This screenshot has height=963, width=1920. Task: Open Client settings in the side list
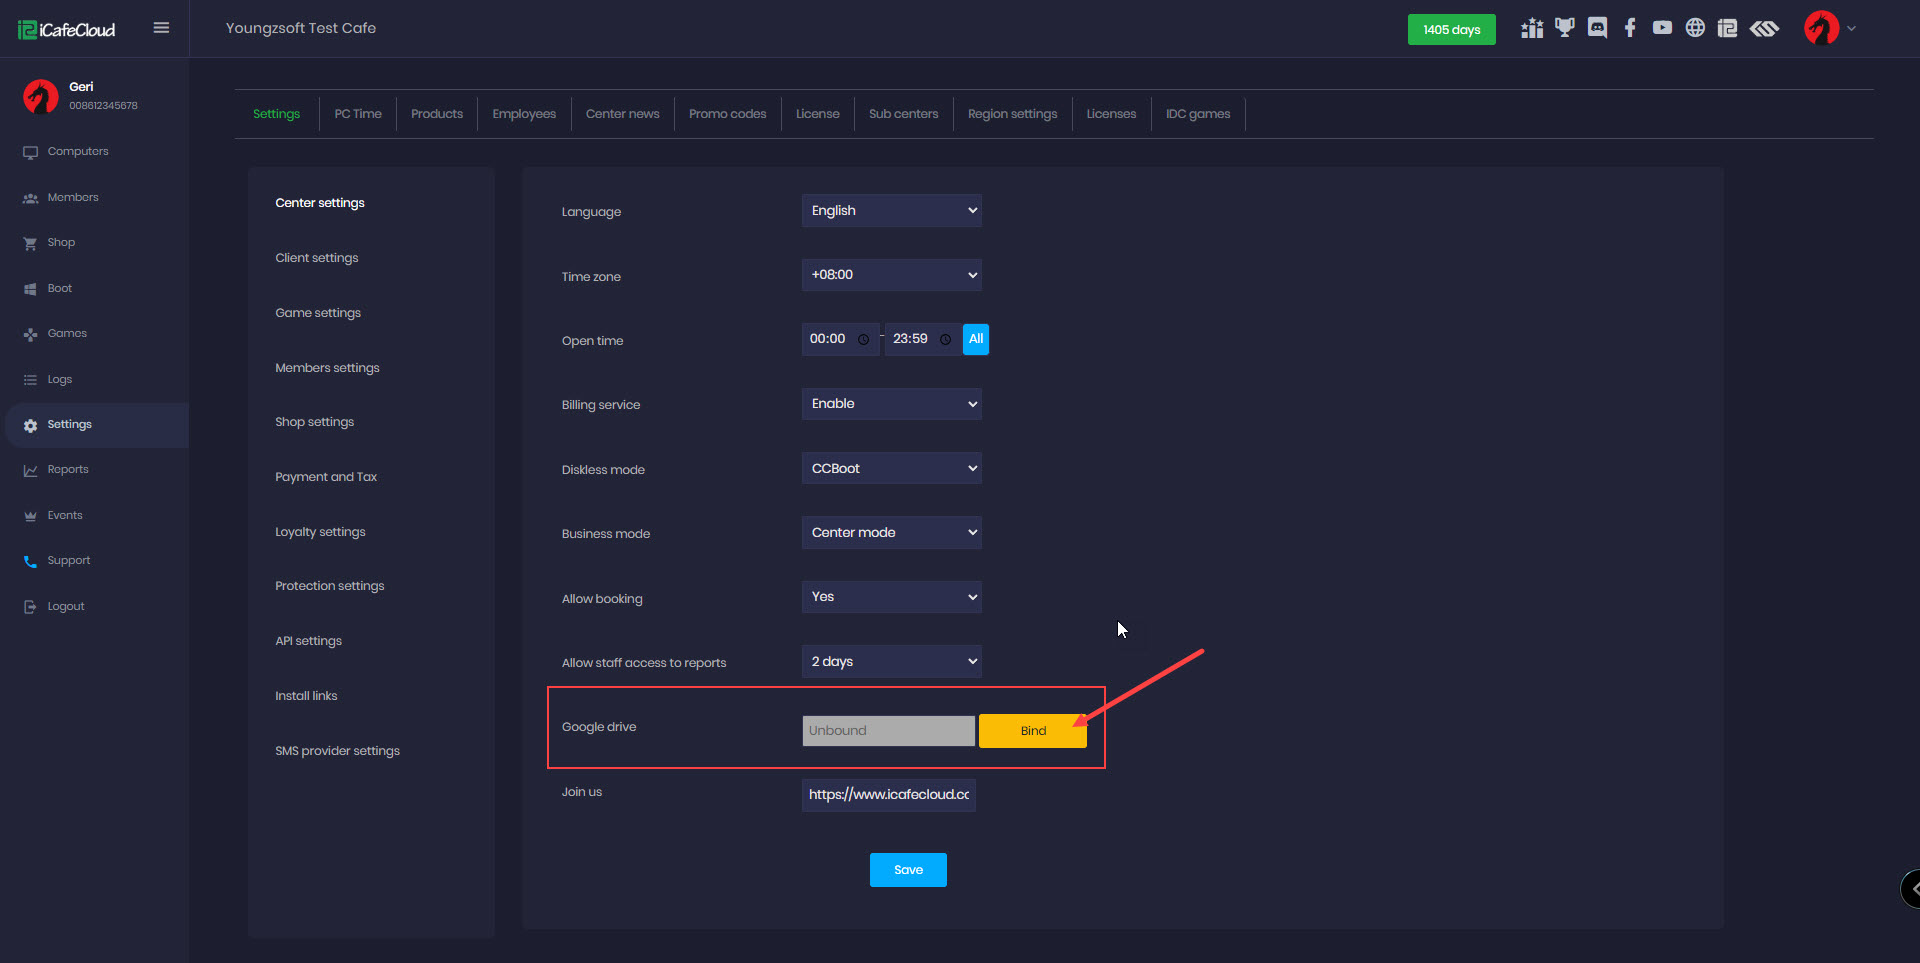click(x=317, y=258)
